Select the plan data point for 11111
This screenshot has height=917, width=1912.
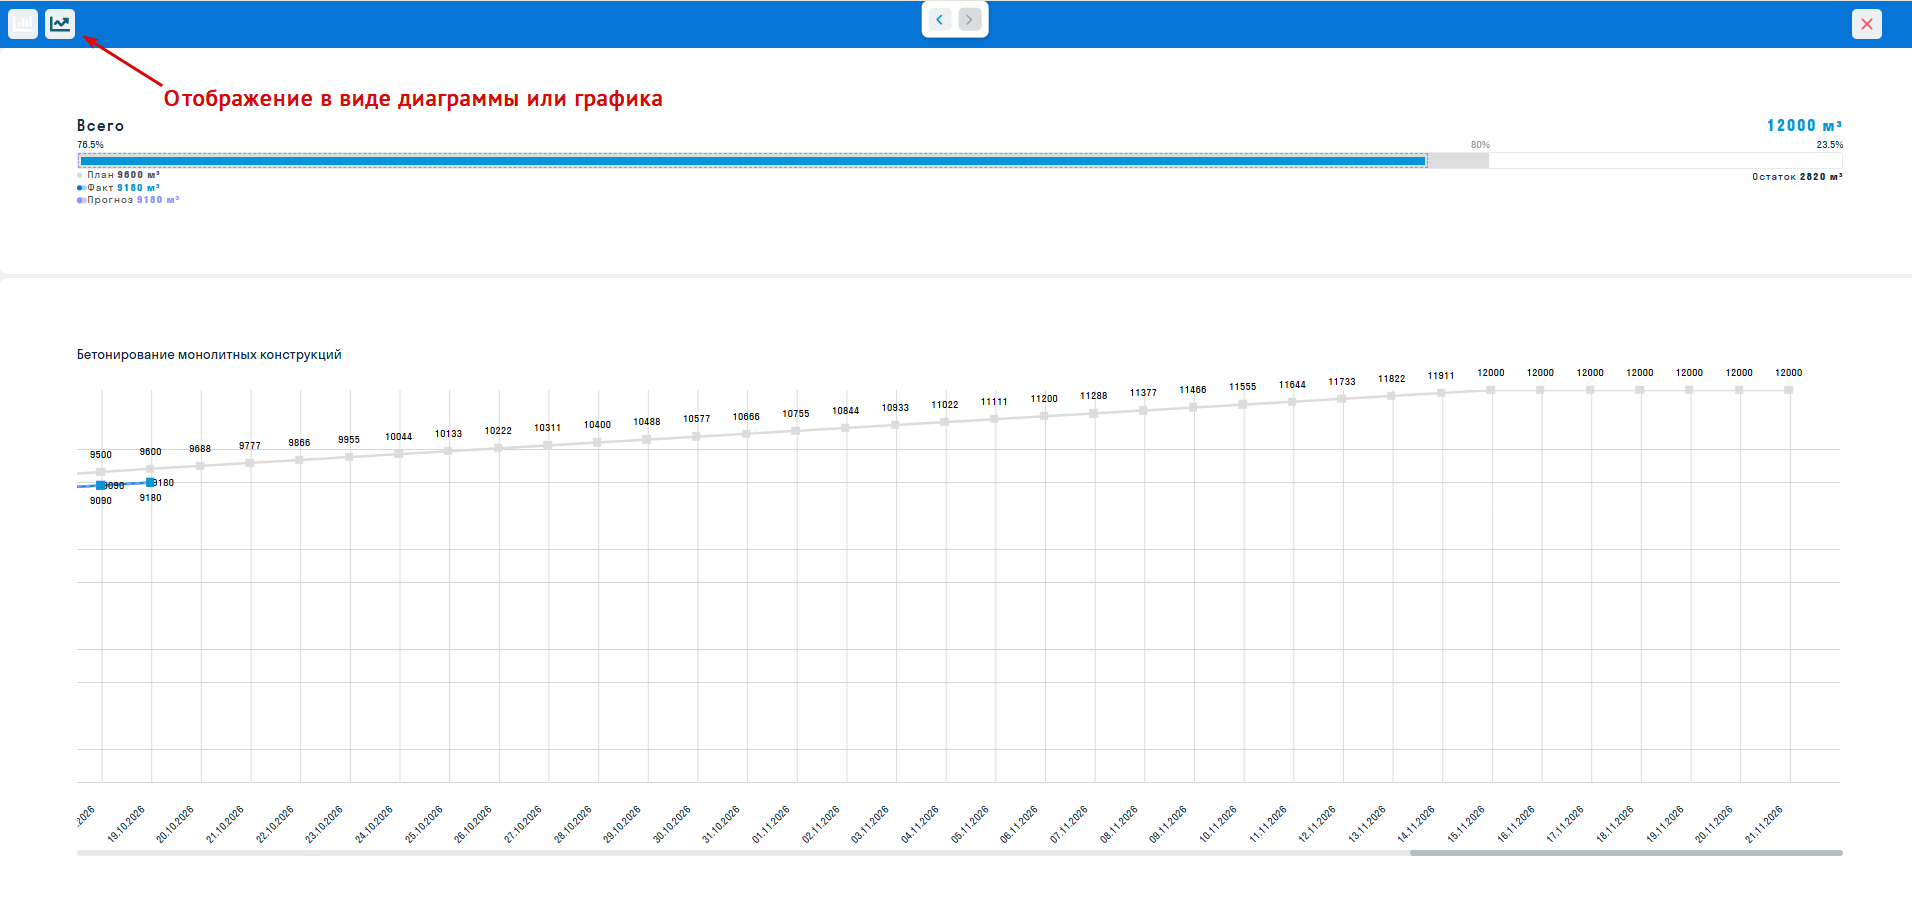[x=994, y=419]
